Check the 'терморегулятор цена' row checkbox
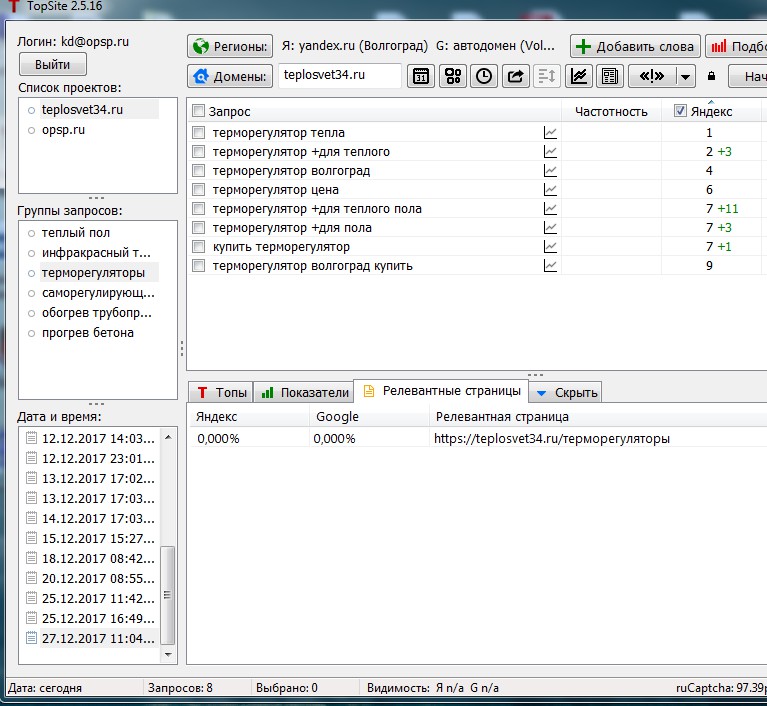This screenshot has width=767, height=706. 198,190
